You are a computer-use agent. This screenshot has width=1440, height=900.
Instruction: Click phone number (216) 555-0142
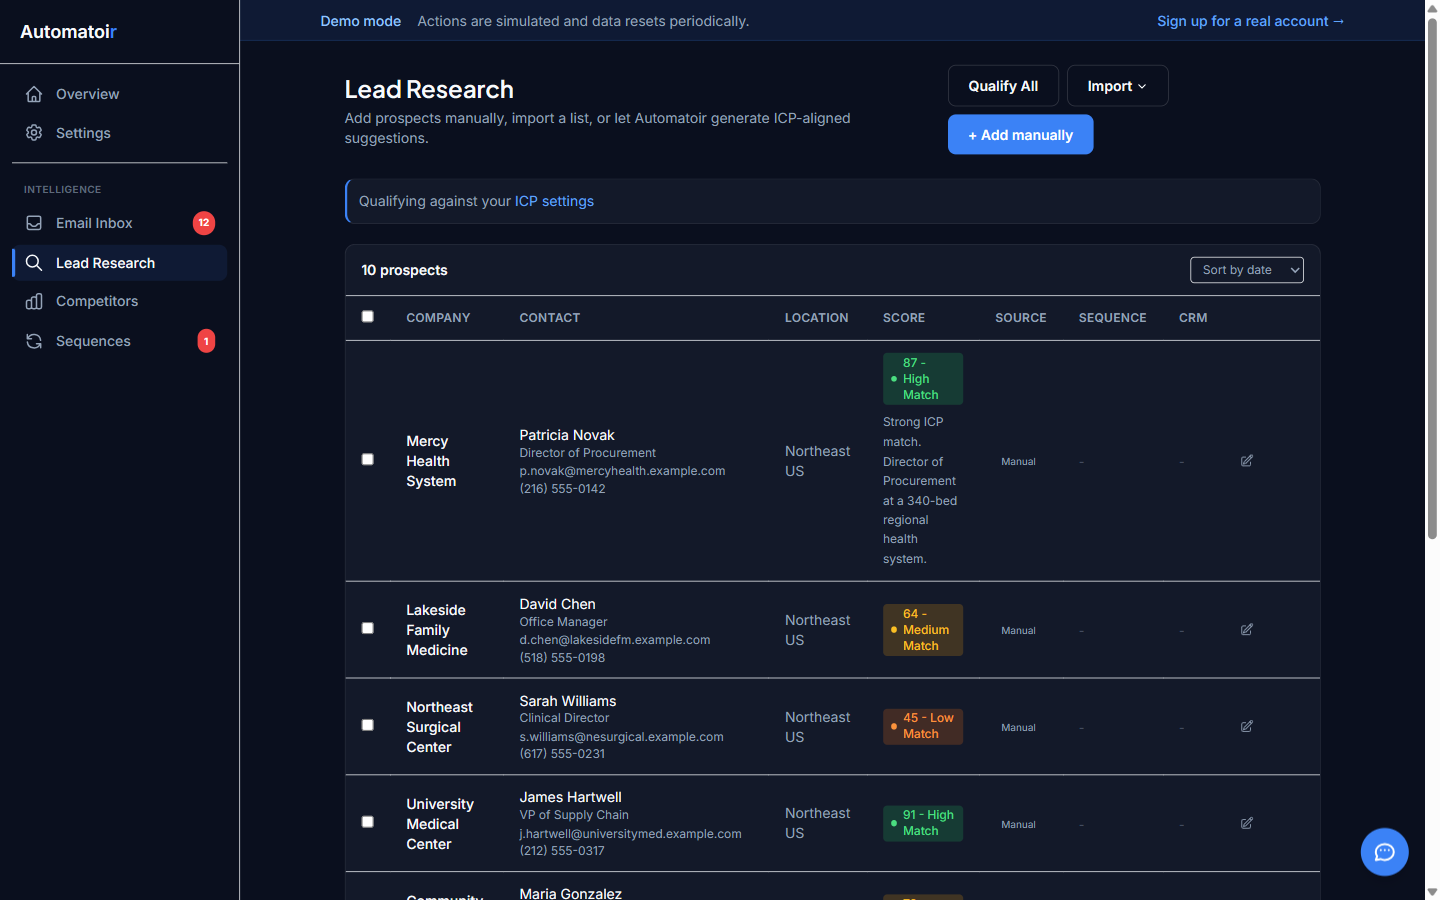coord(562,489)
